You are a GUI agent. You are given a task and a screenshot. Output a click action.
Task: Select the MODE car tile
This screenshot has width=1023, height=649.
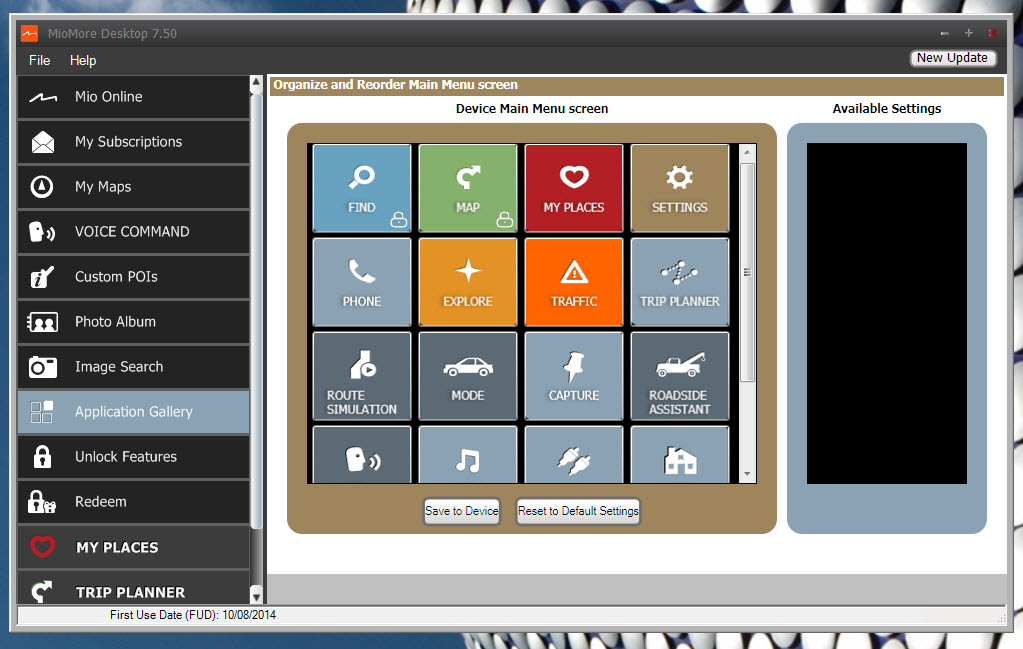point(468,376)
